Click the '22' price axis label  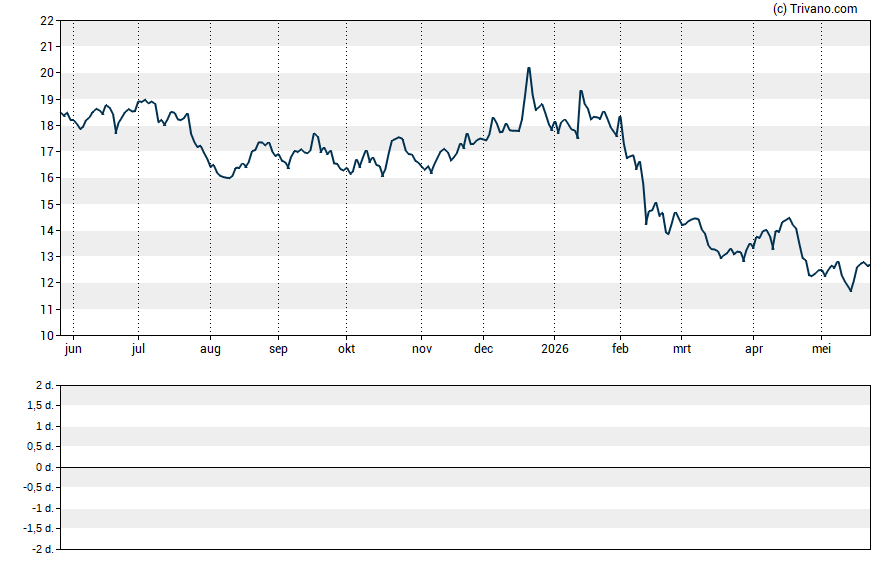pos(47,21)
